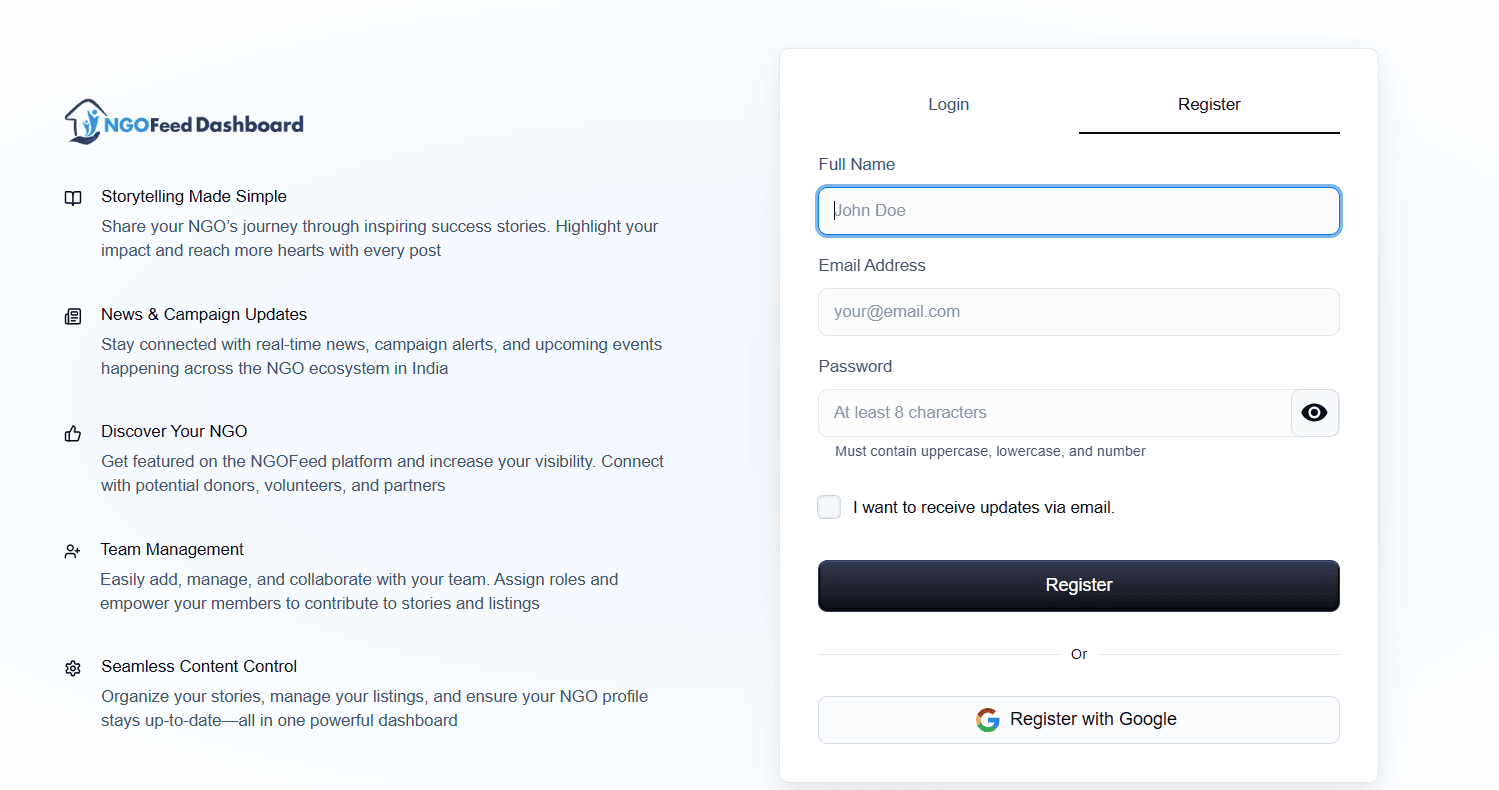Image resolution: width=1499 pixels, height=790 pixels.
Task: Click the Register button
Action: click(x=1078, y=585)
